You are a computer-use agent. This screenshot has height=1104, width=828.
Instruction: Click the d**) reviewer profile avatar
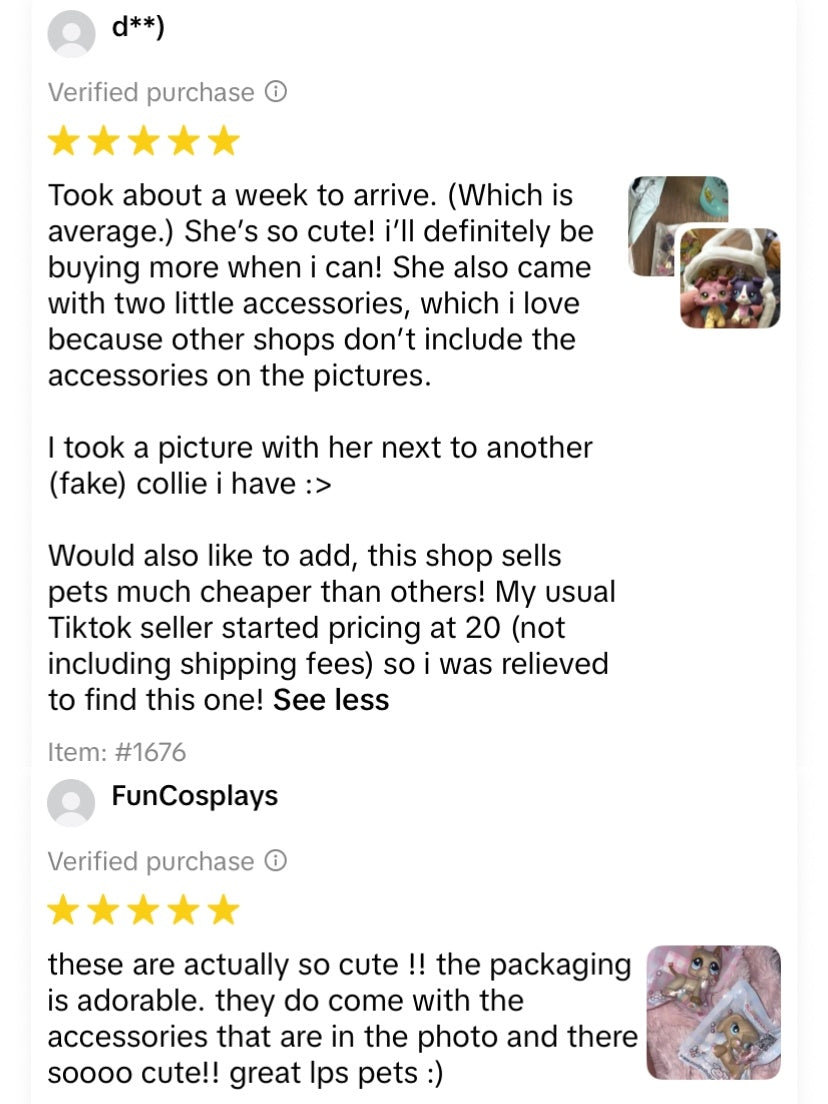(71, 33)
